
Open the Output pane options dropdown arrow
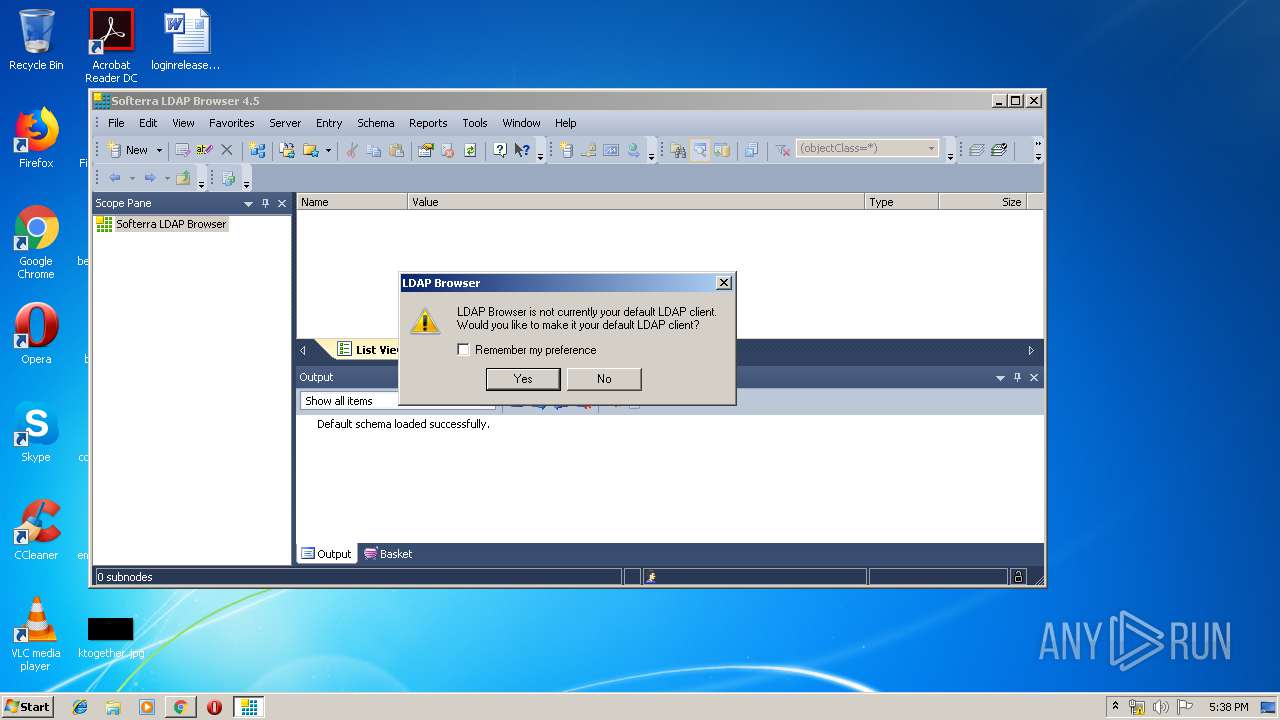(x=1000, y=377)
